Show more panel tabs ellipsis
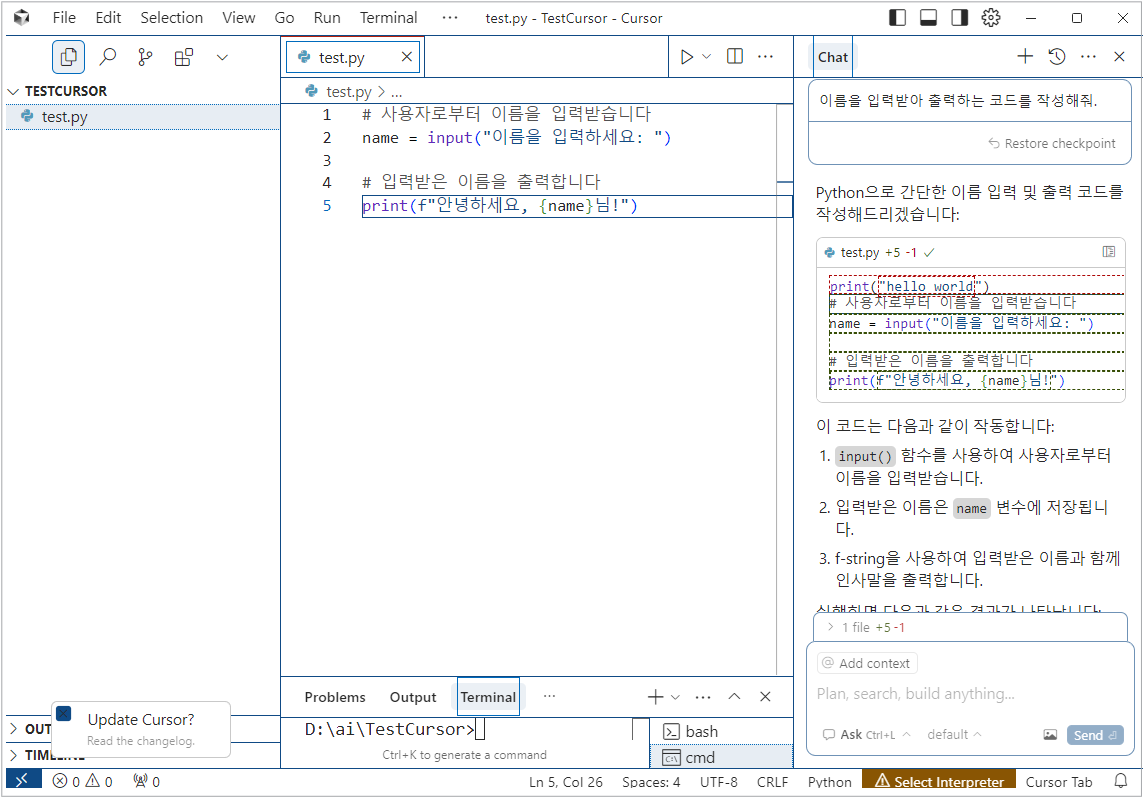 (549, 696)
